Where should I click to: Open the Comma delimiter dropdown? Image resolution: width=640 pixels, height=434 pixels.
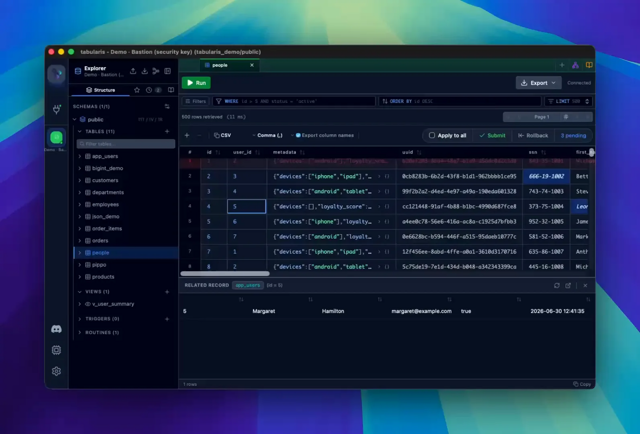(267, 135)
